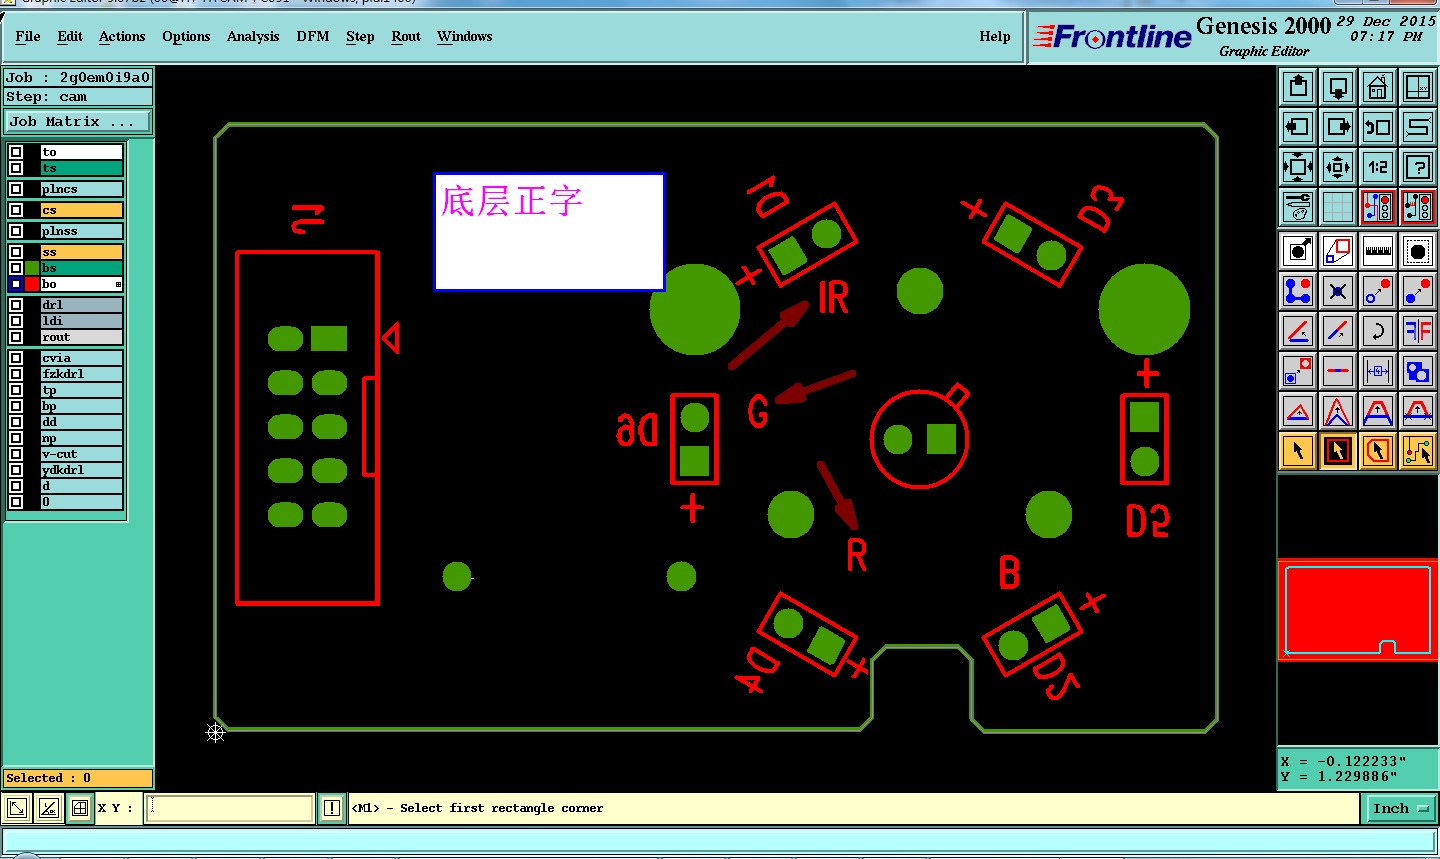Click the pan up view icon

(x=1298, y=87)
